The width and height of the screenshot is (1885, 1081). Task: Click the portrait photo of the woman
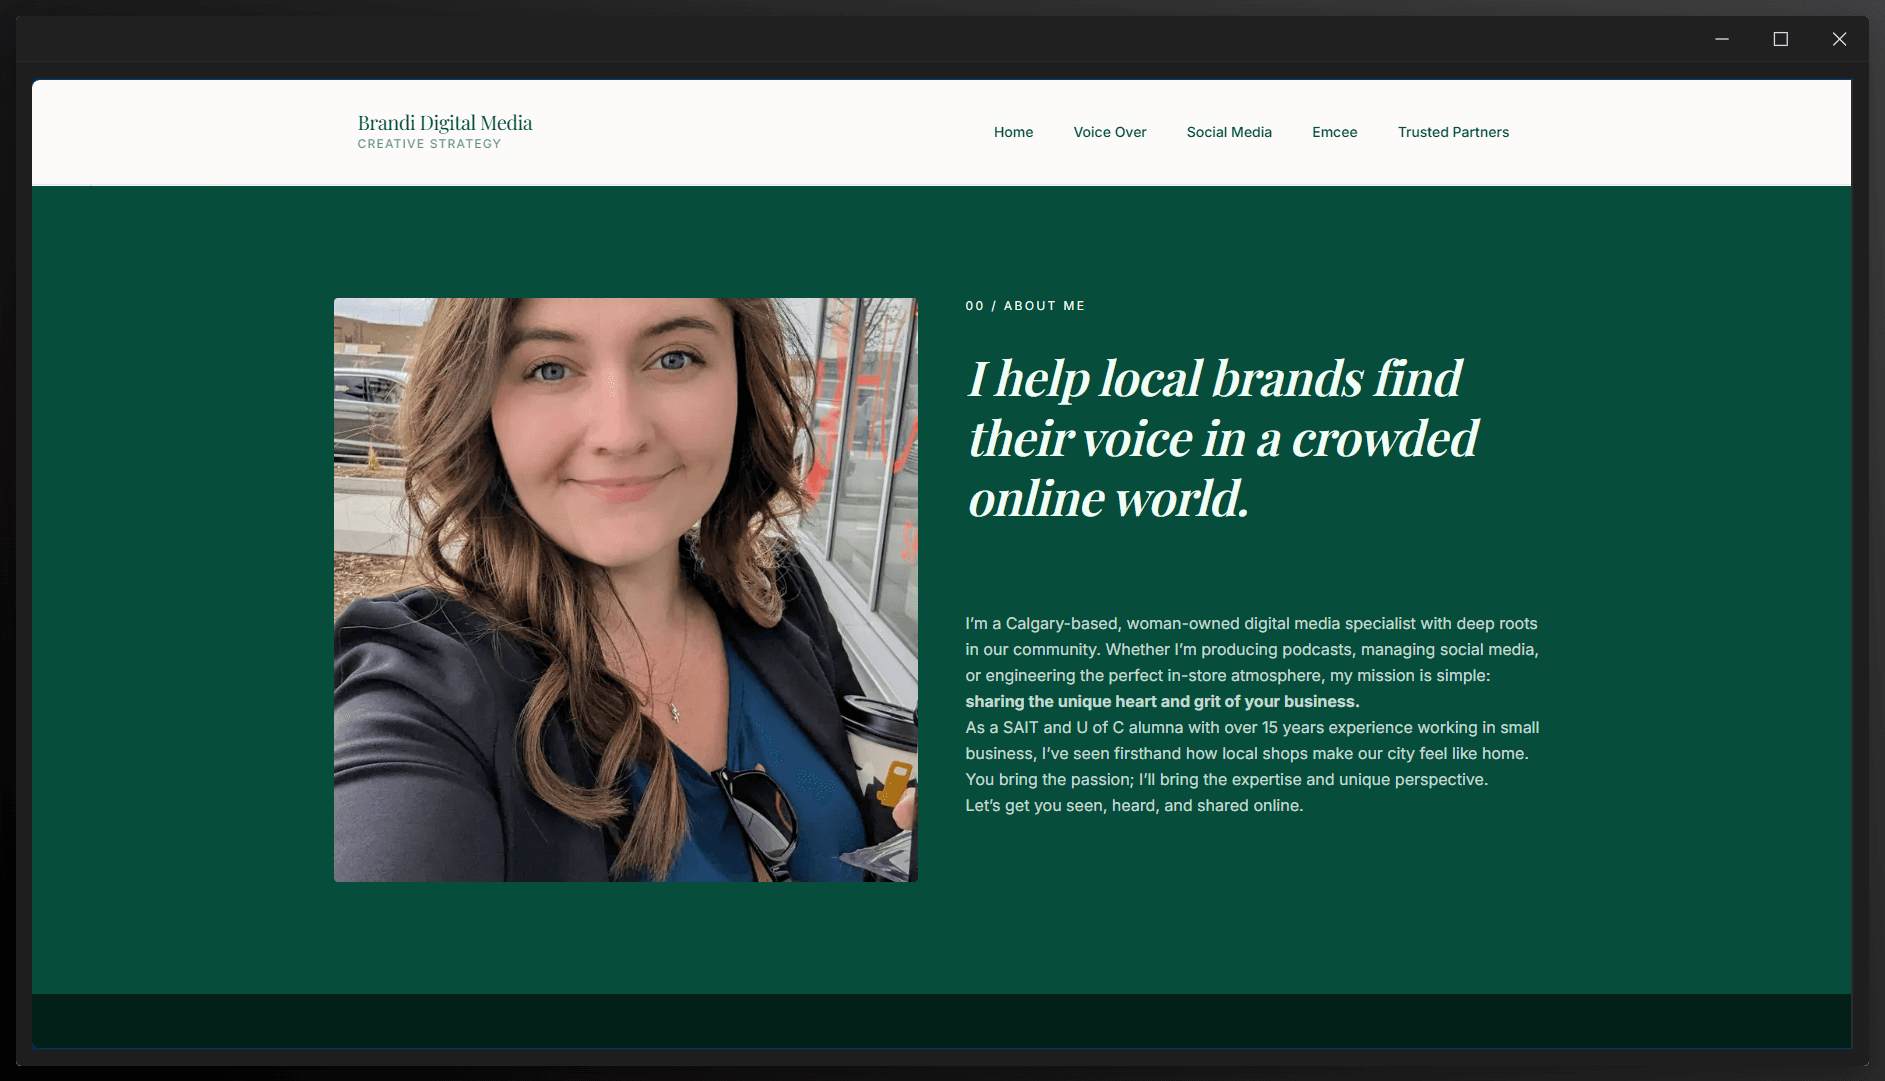[625, 589]
